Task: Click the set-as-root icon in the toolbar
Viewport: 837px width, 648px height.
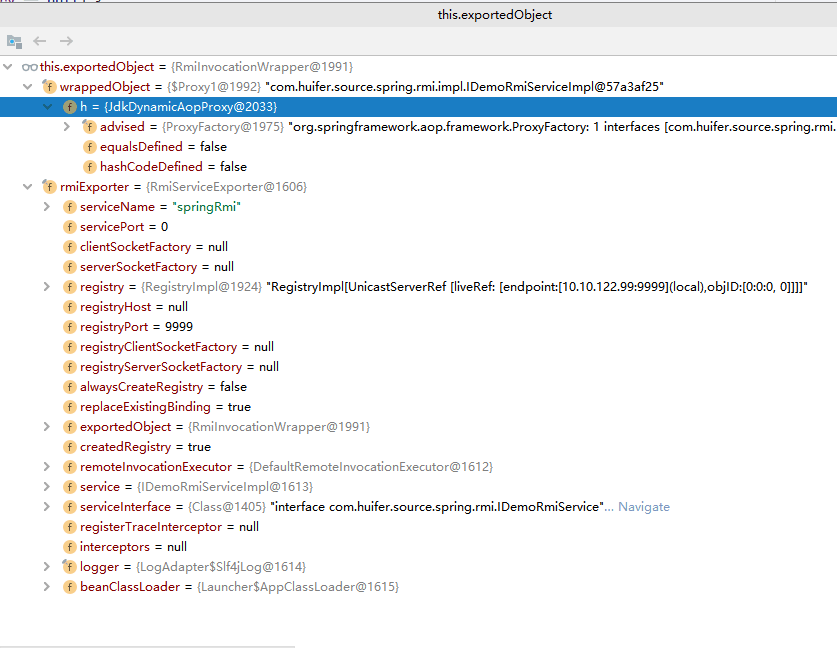Action: click(x=14, y=41)
